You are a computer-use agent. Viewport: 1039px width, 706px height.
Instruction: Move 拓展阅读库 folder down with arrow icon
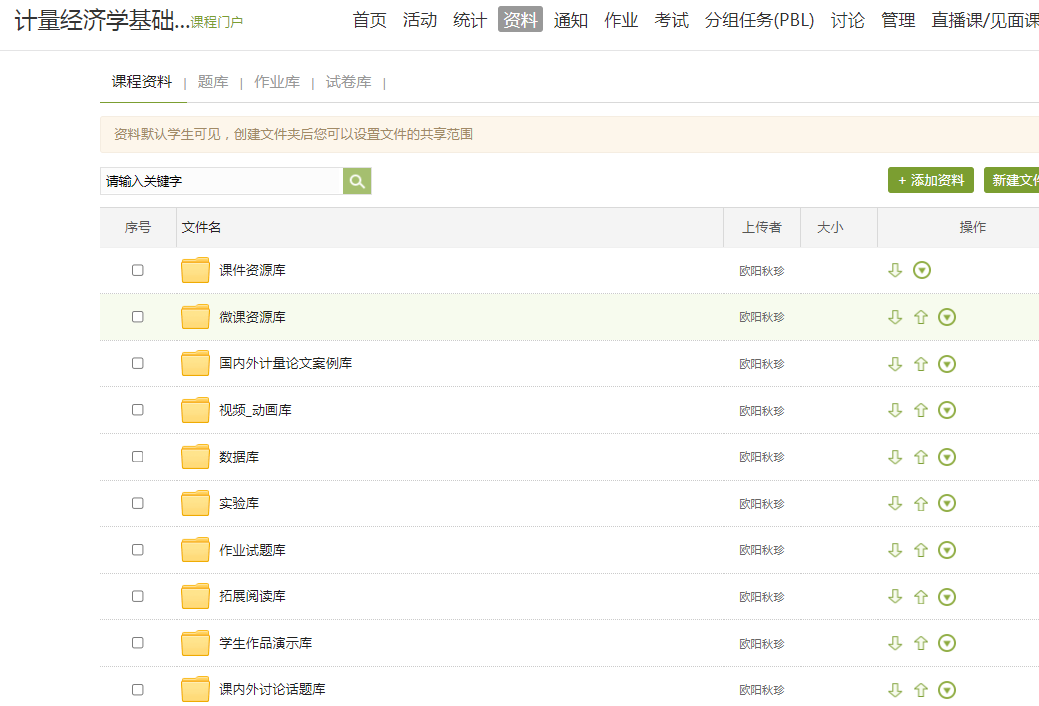click(x=895, y=597)
